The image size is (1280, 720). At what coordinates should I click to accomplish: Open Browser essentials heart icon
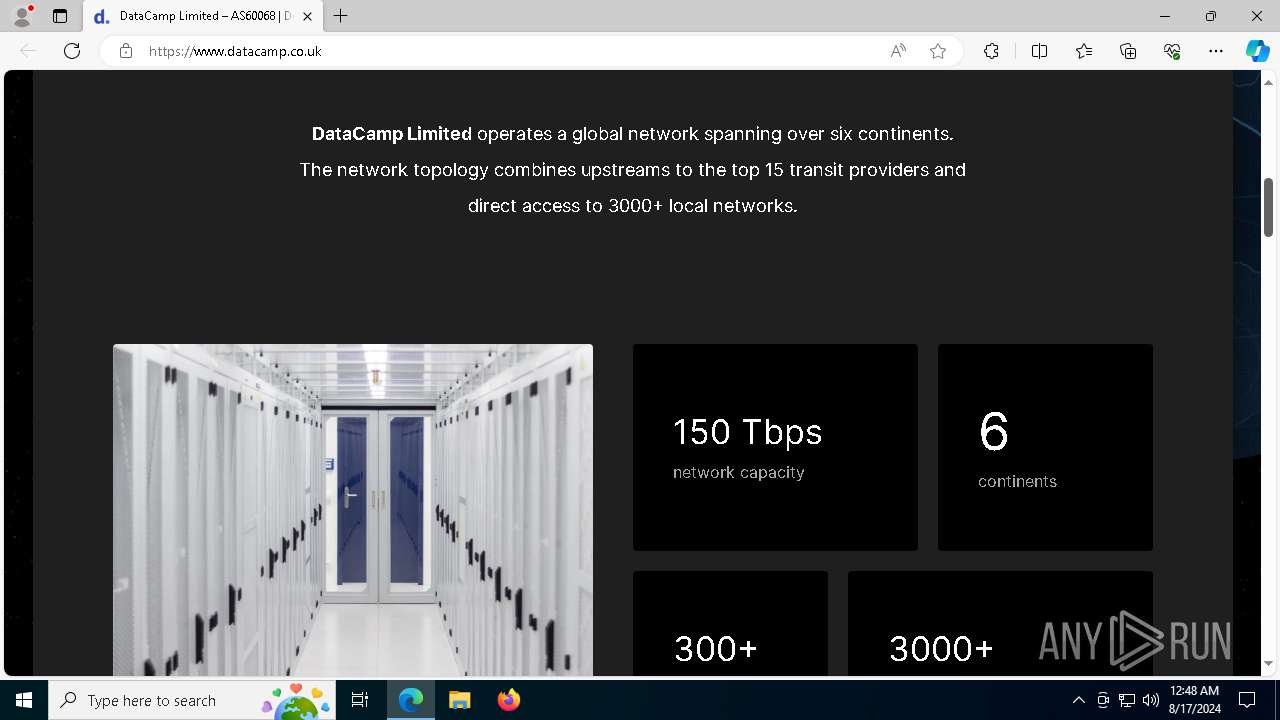click(x=1172, y=51)
